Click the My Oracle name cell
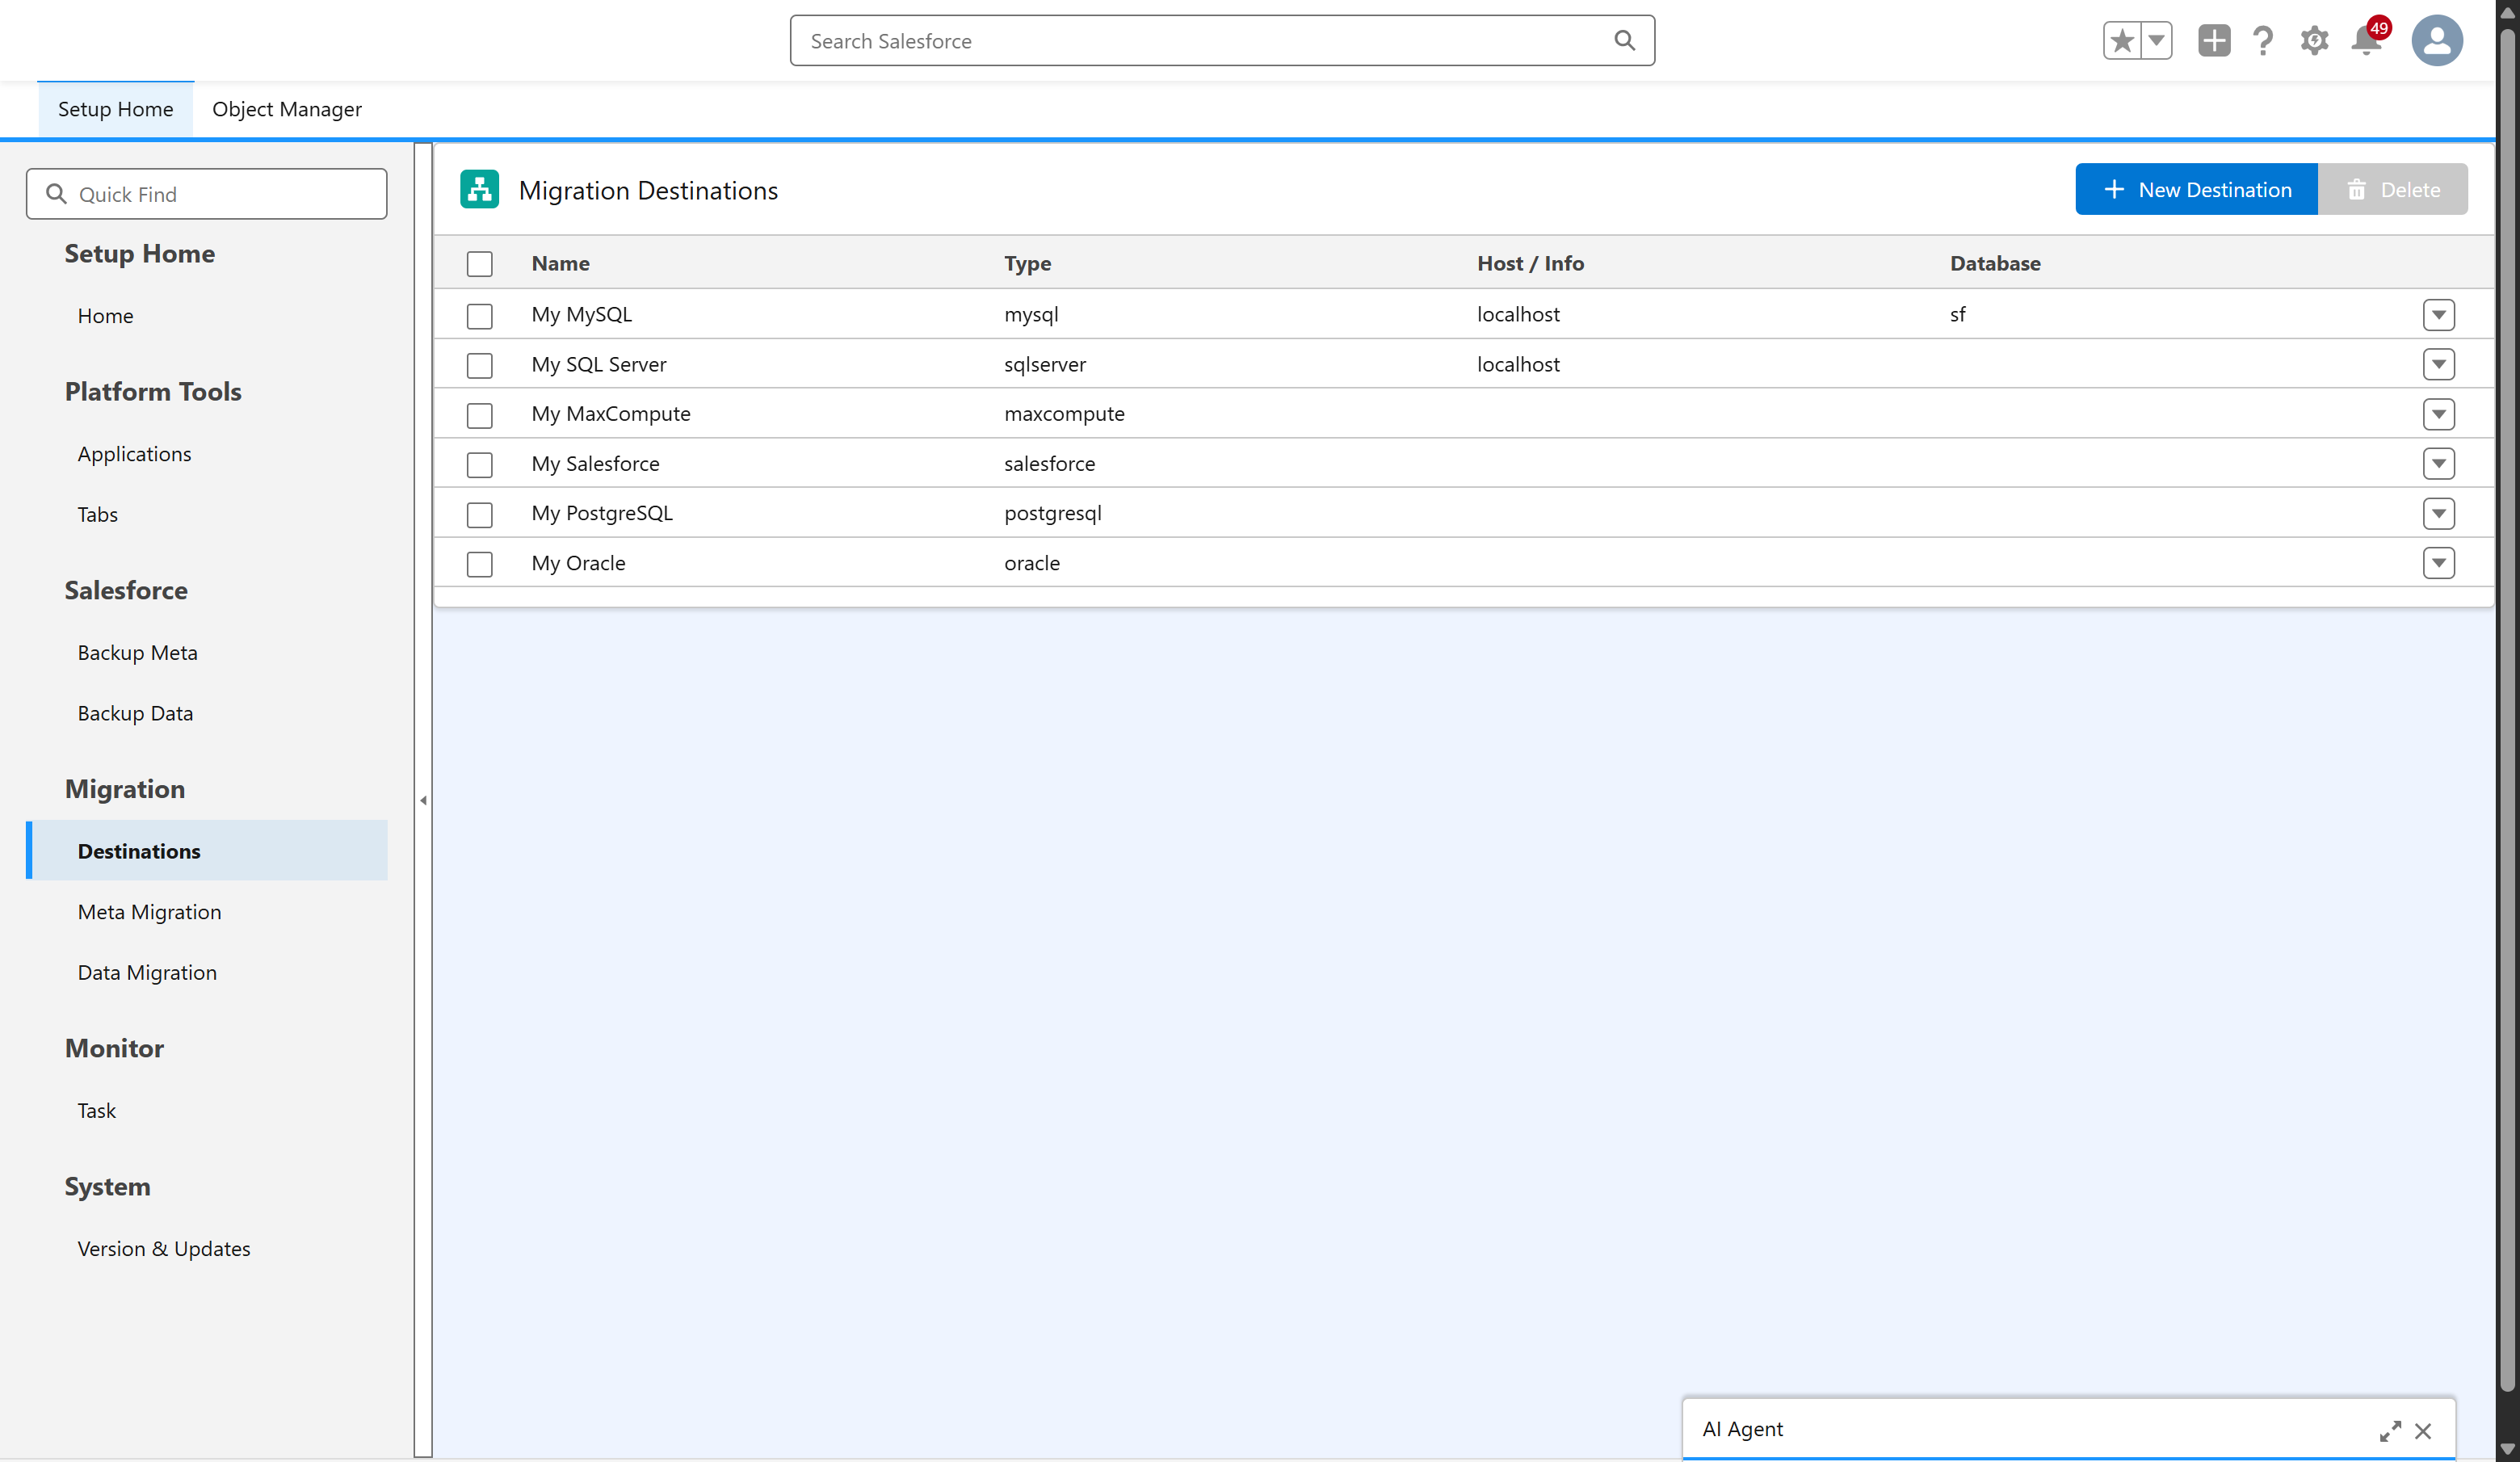The image size is (2520, 1462). pyautogui.click(x=579, y=563)
